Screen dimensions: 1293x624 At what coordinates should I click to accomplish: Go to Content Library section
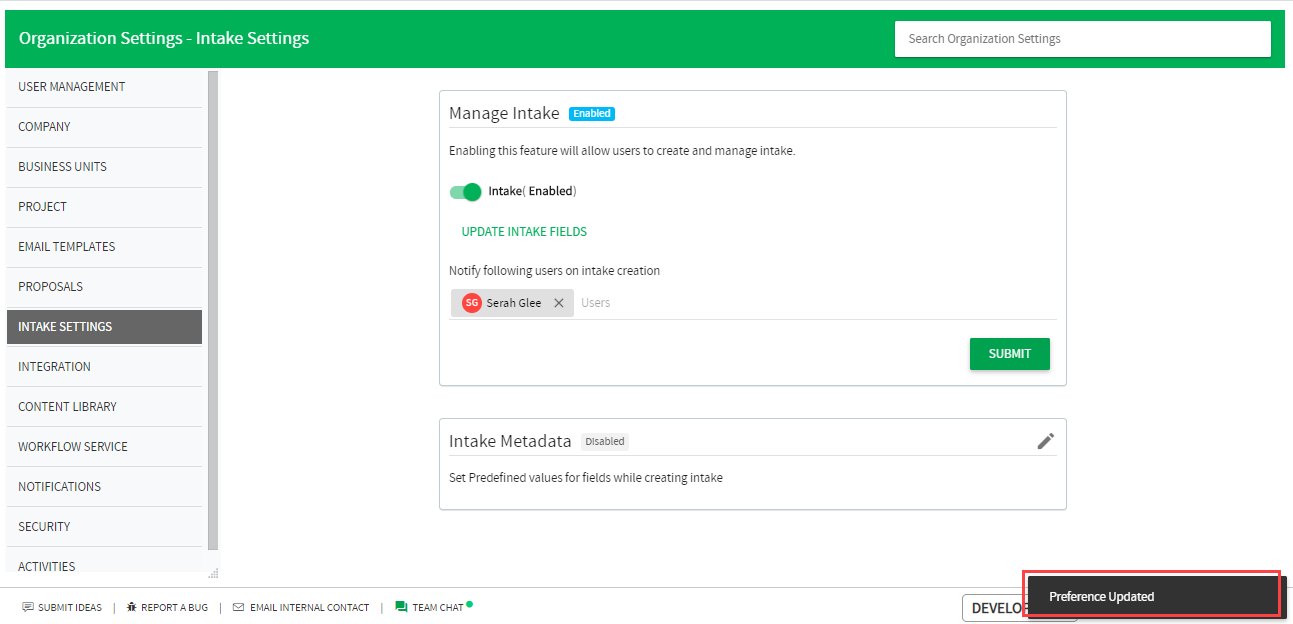pos(104,407)
